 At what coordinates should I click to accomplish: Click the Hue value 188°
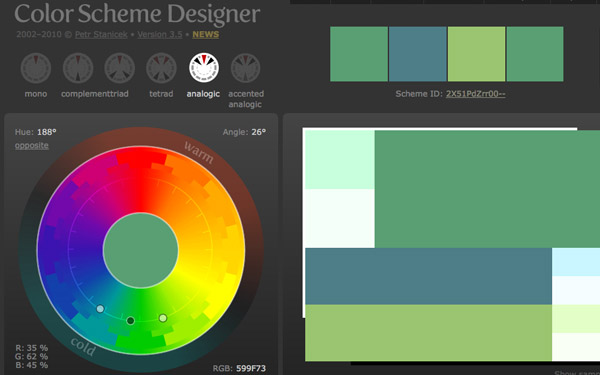click(47, 132)
